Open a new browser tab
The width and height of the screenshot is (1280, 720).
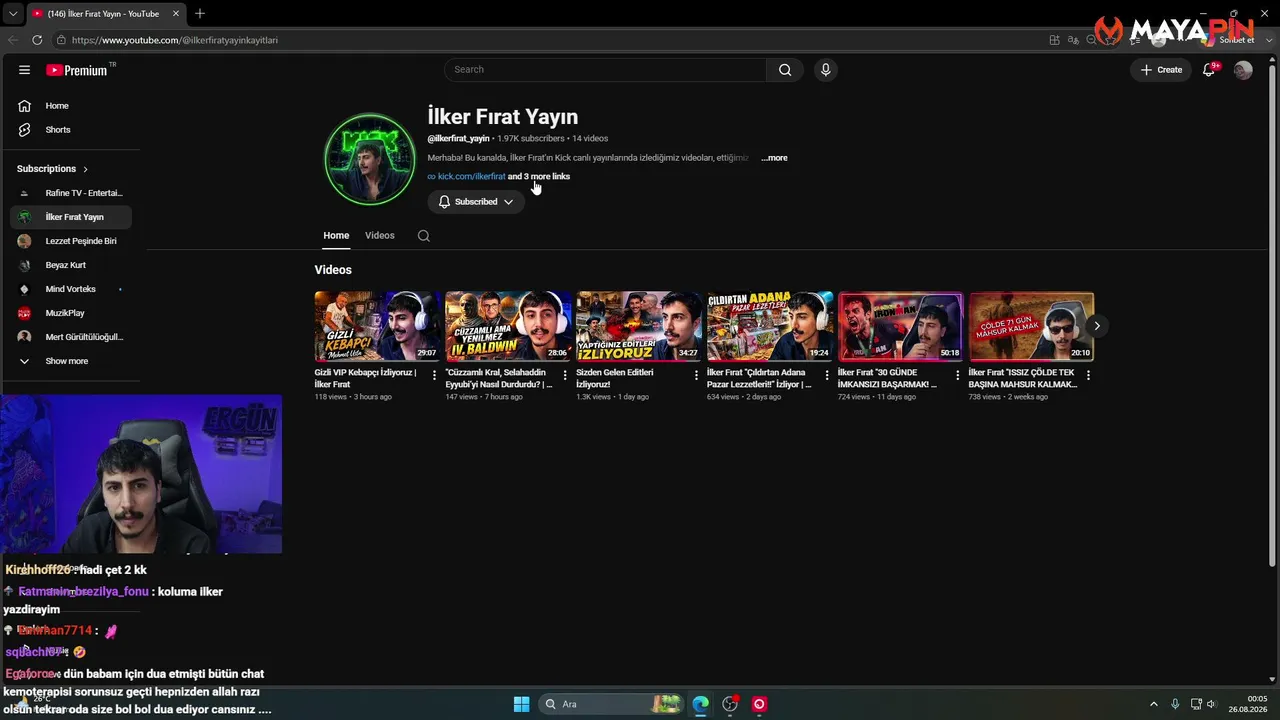(200, 13)
